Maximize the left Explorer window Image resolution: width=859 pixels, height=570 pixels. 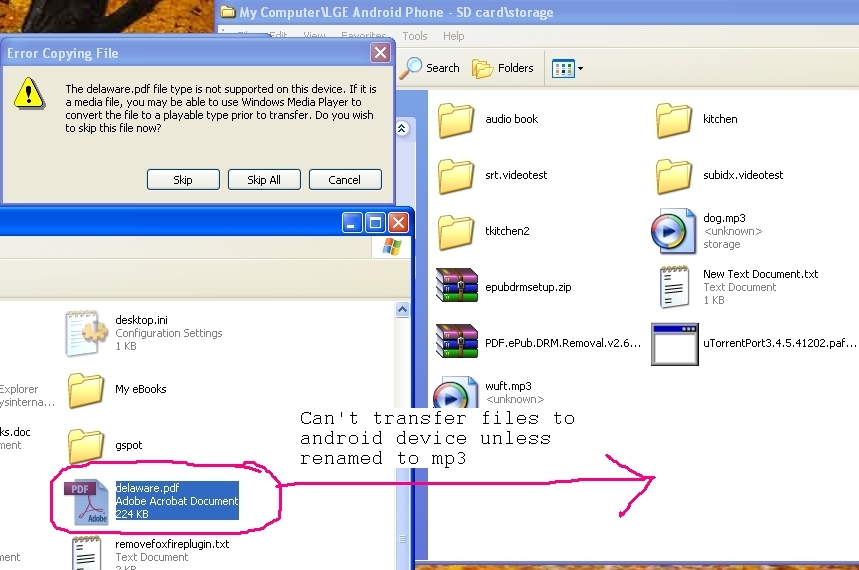tap(375, 223)
